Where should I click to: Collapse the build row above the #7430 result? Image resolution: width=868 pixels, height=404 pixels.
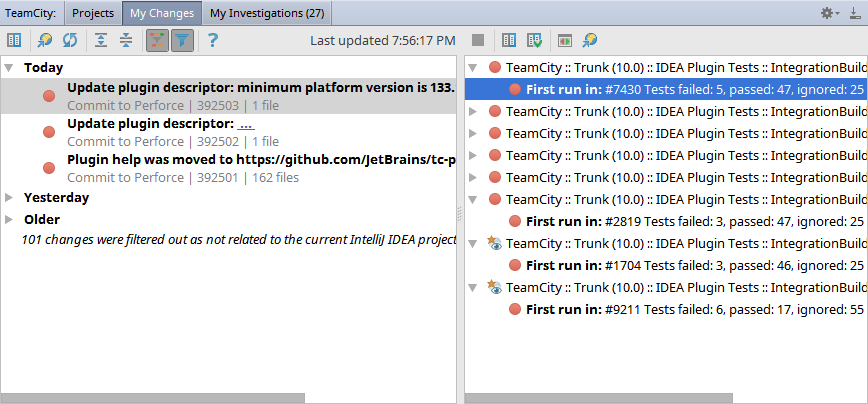(472, 68)
